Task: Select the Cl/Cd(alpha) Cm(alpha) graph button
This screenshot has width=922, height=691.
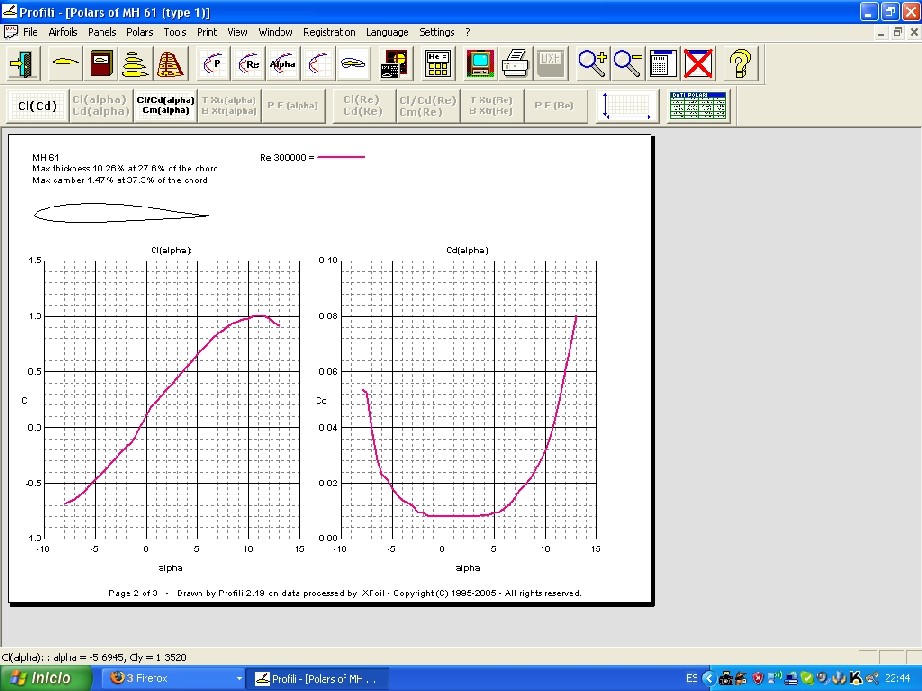Action: click(165, 105)
